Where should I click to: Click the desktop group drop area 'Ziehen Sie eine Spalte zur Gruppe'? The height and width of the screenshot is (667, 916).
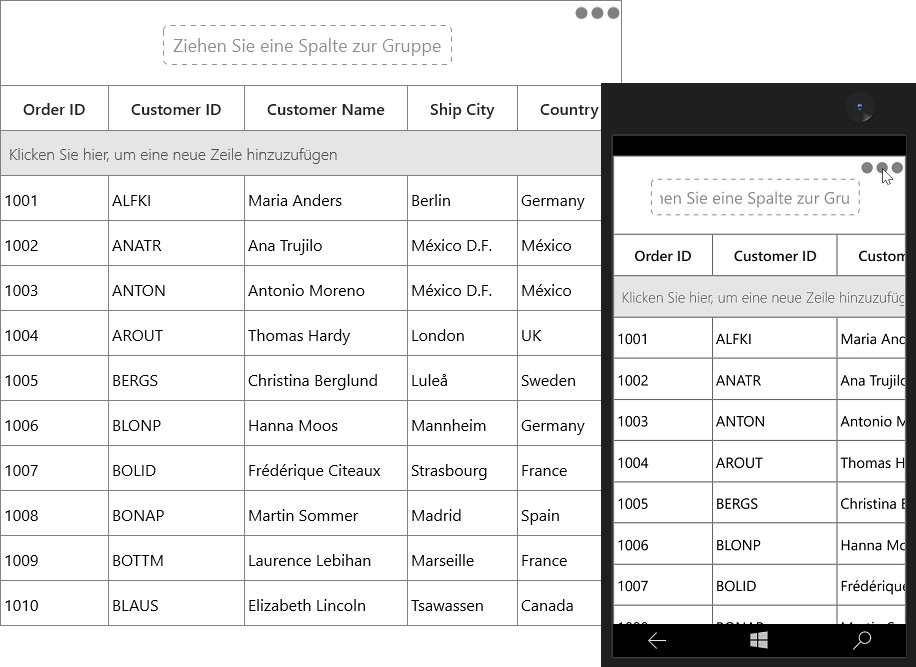(x=307, y=46)
